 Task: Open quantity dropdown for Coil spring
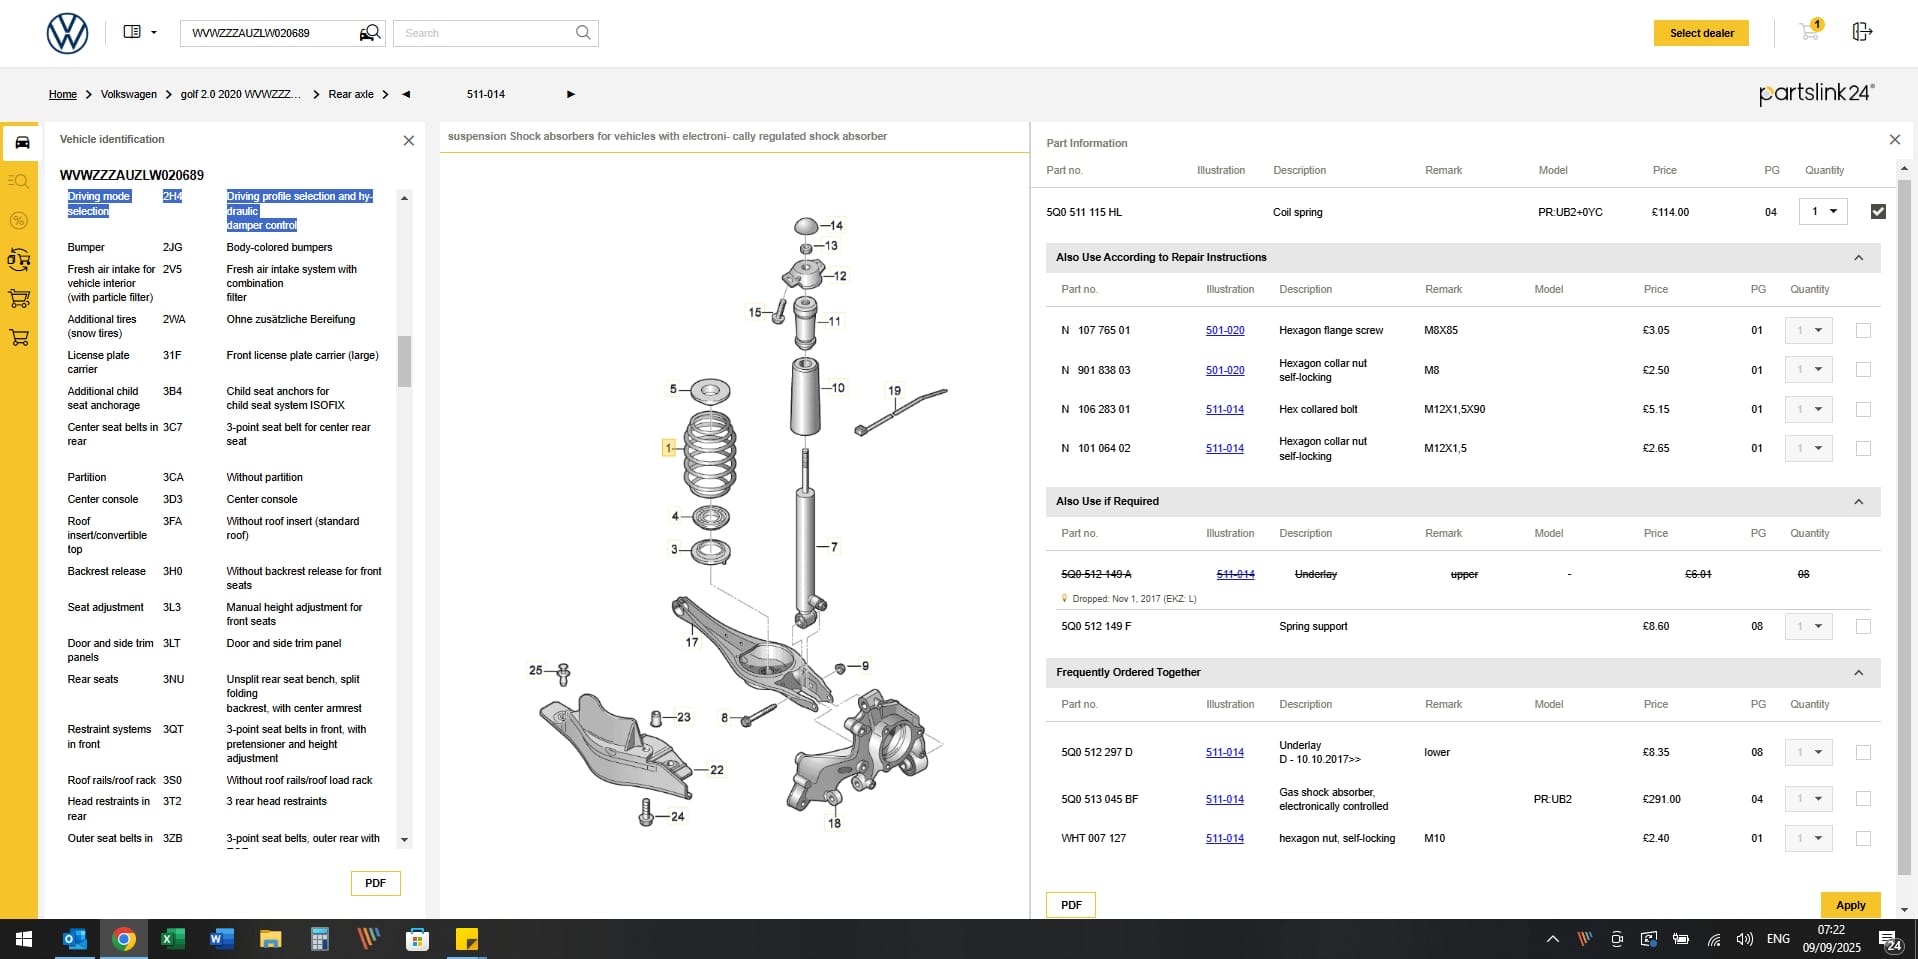coord(1822,212)
